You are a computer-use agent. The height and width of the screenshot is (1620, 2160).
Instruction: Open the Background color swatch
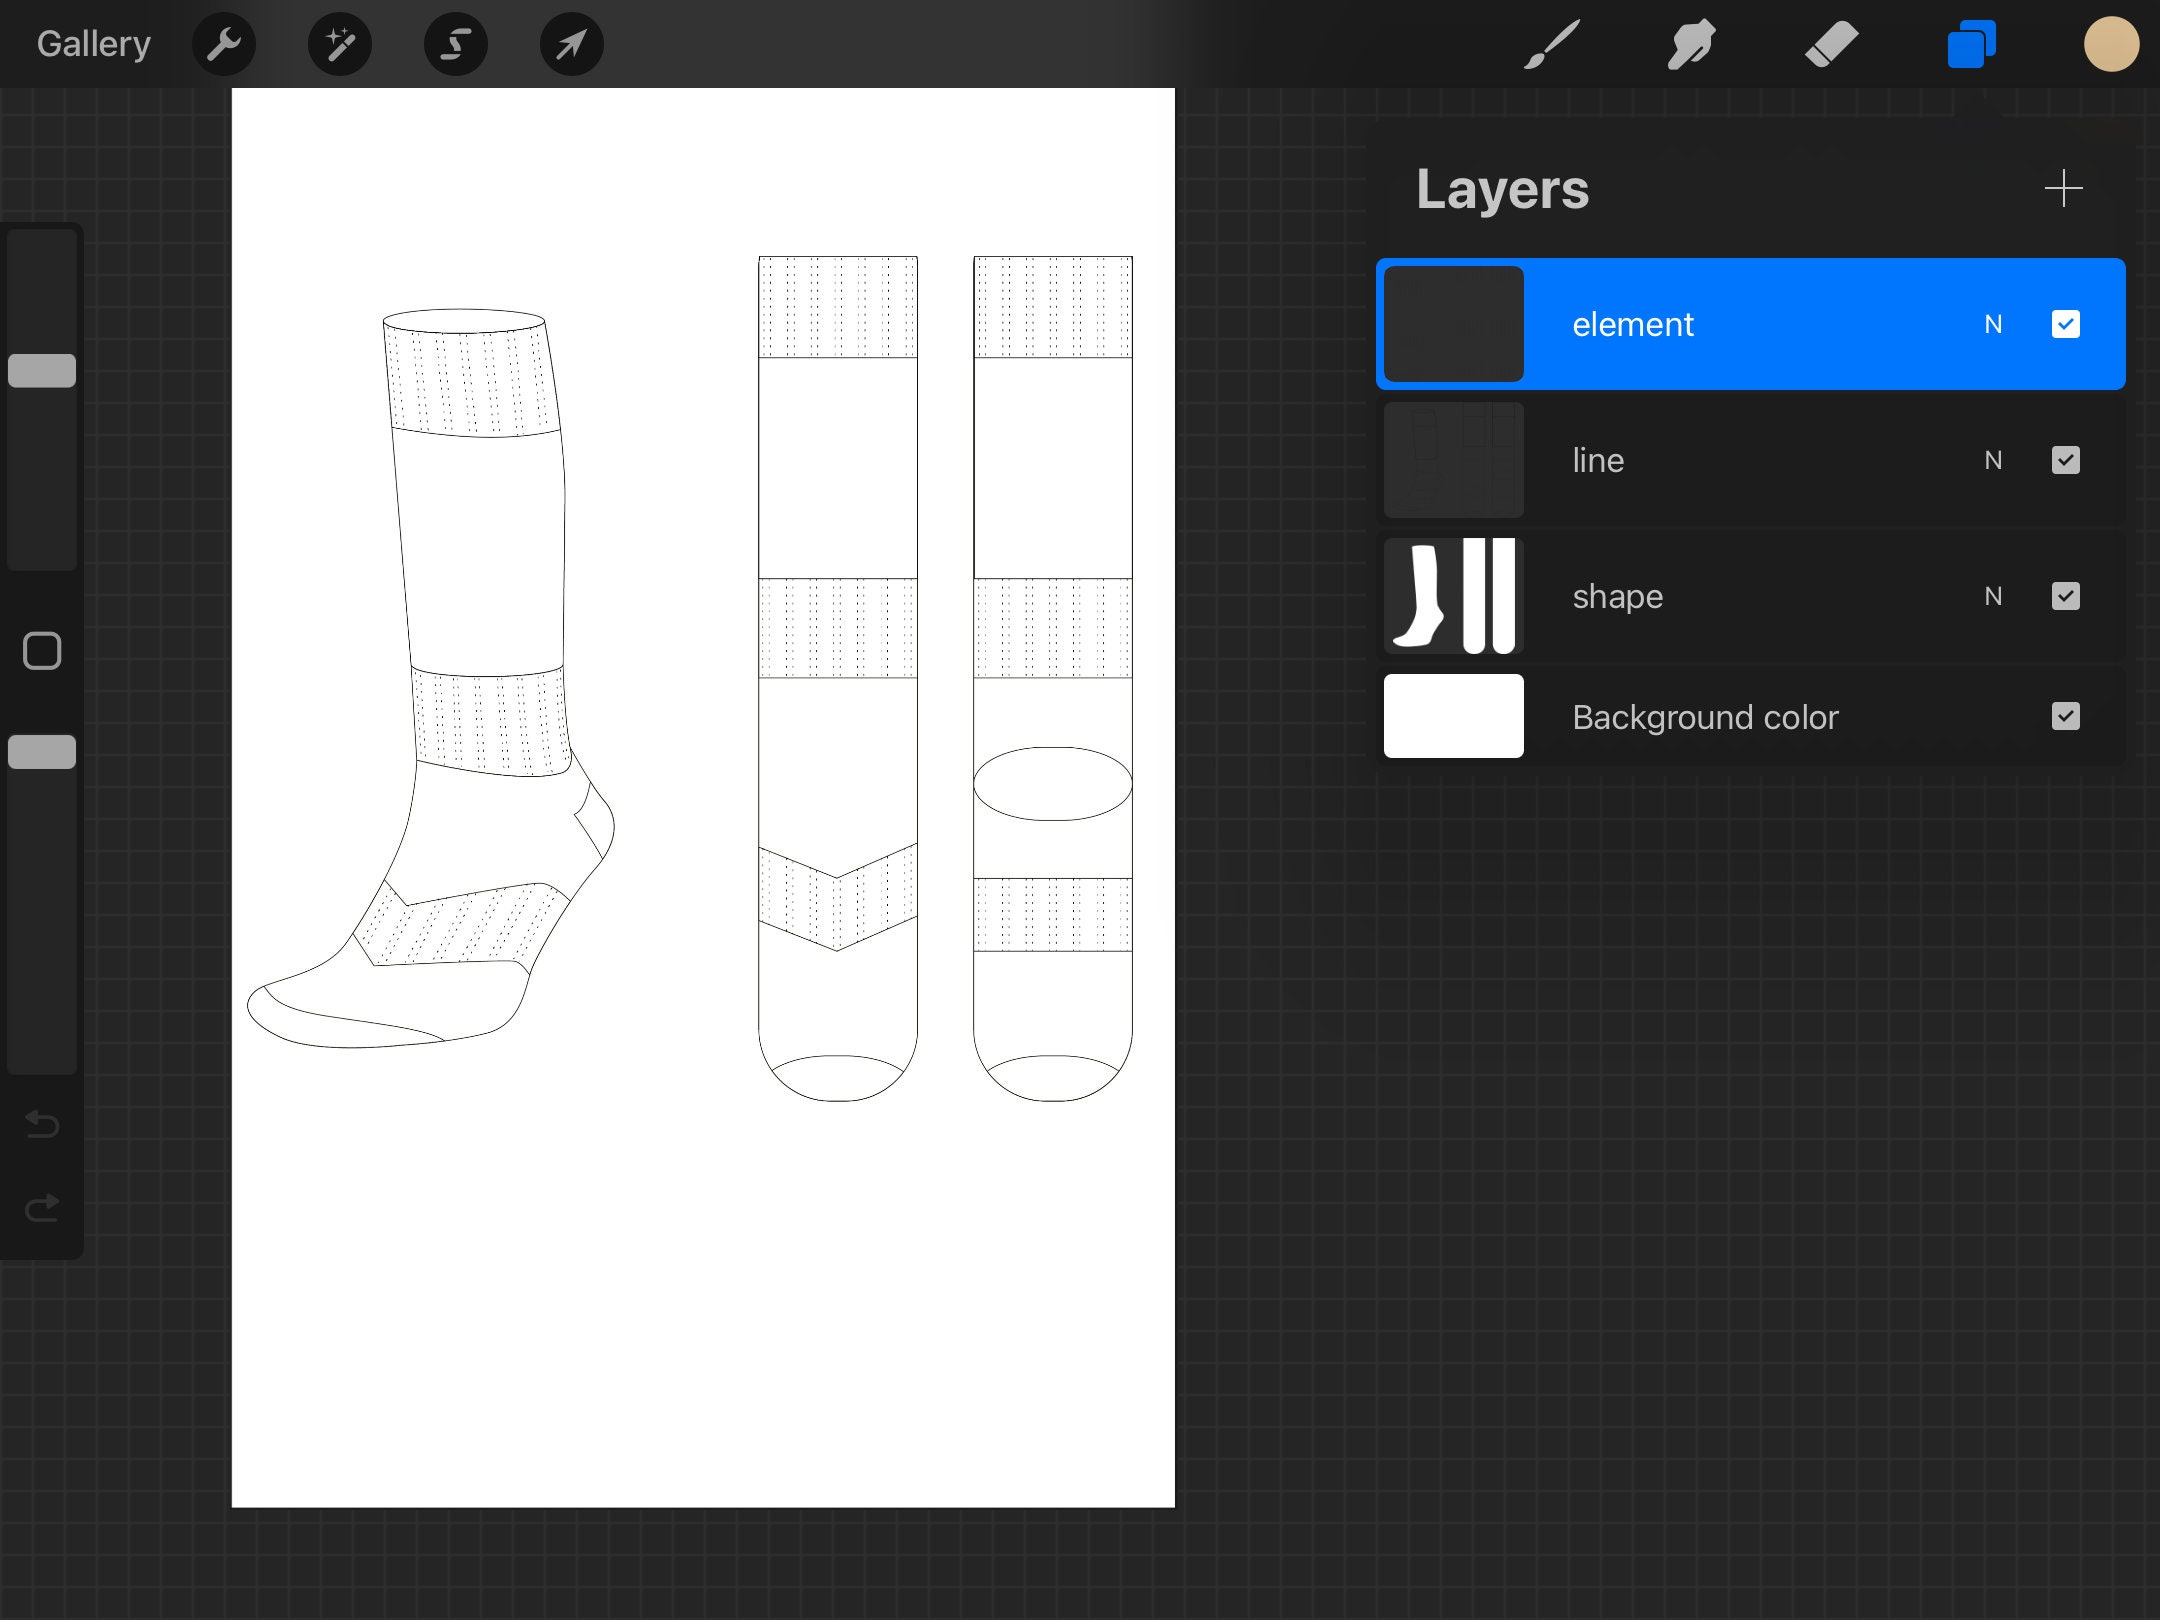tap(1453, 716)
